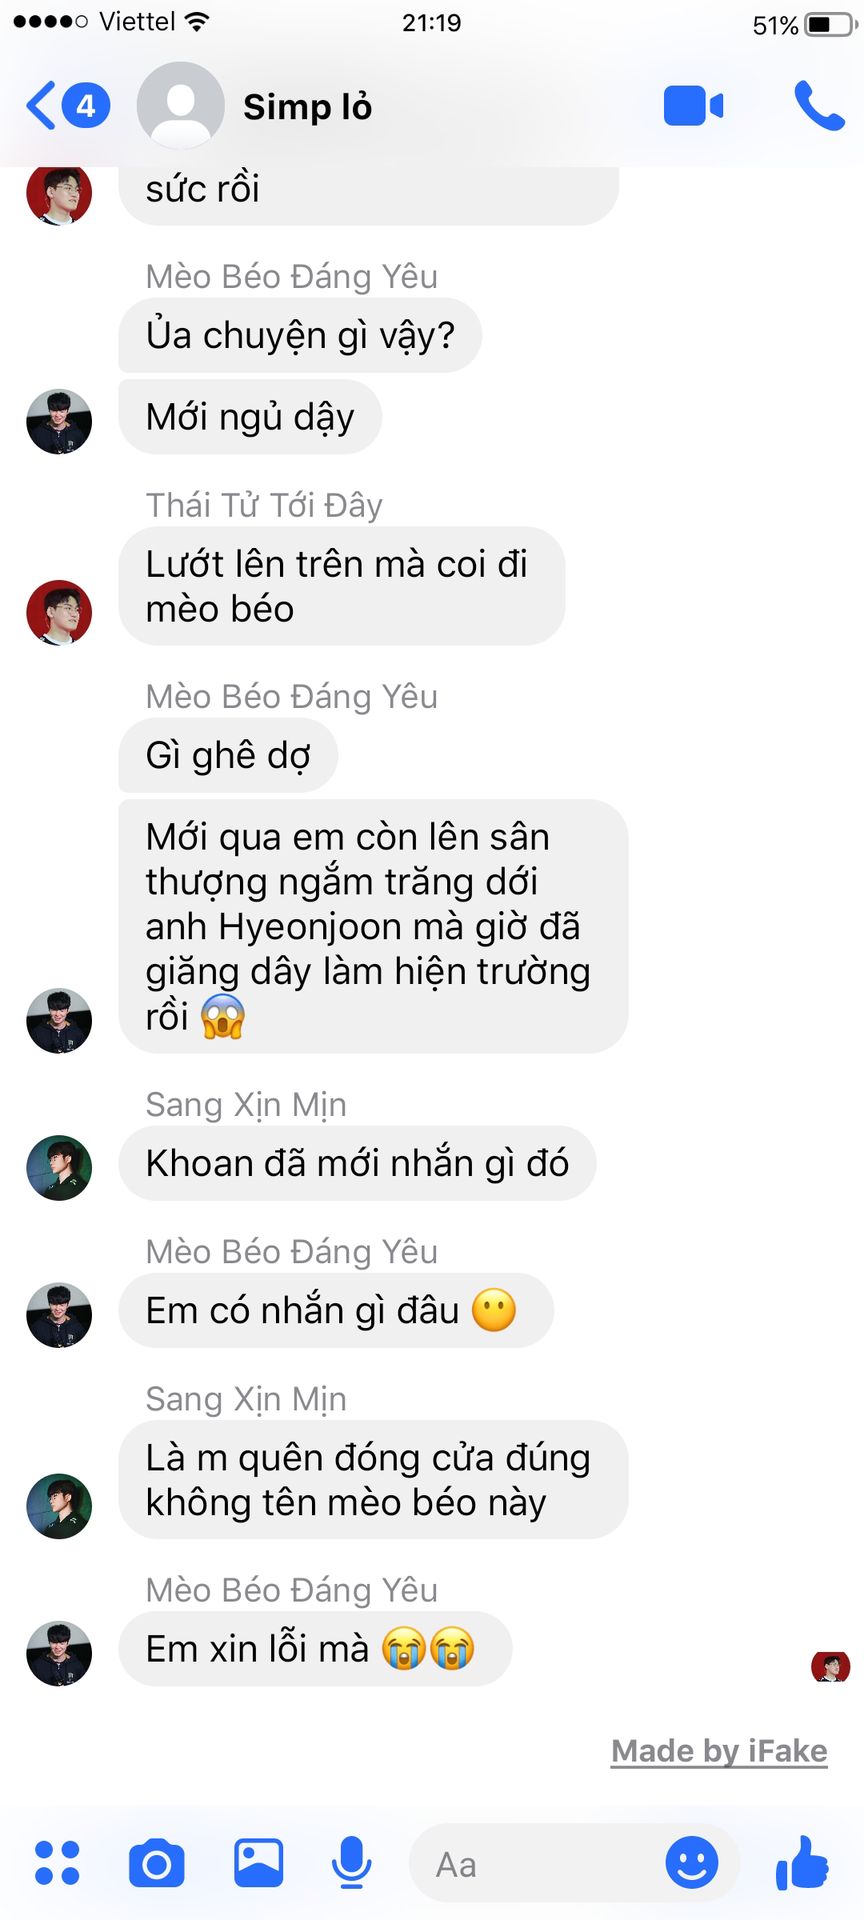Tap the group default avatar in header

point(180,106)
